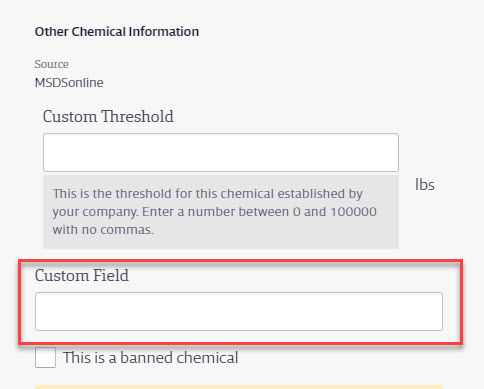Select the lbs unit text
Screen dimensions: 484x389
425,184
